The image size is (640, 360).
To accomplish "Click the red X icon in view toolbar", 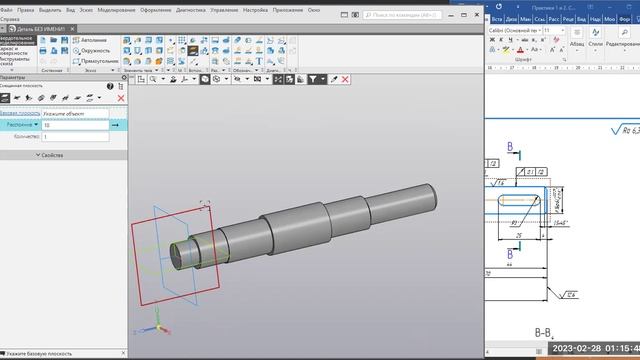I will click(345, 79).
